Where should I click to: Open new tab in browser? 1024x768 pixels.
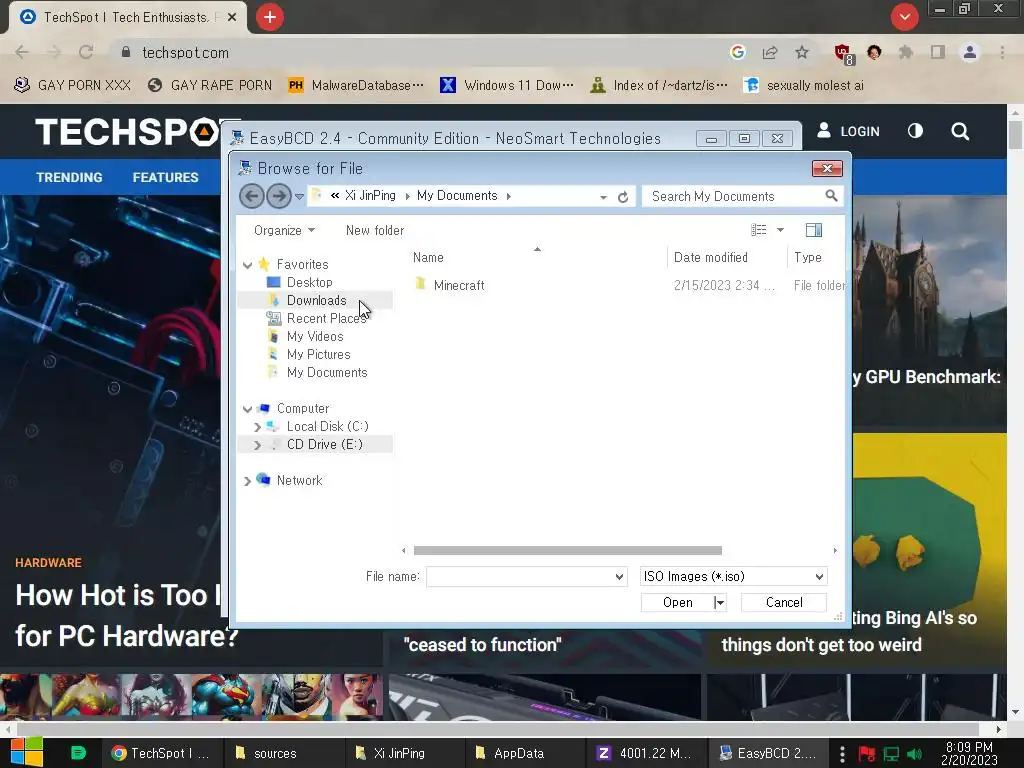click(270, 17)
